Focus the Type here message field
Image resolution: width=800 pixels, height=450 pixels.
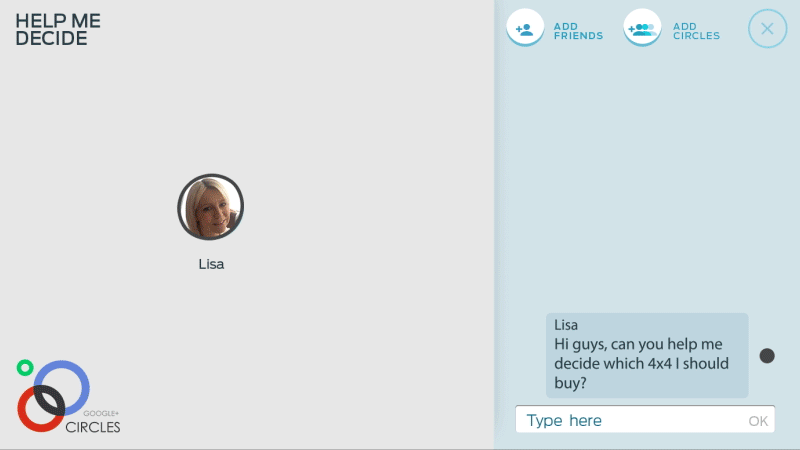coord(645,419)
